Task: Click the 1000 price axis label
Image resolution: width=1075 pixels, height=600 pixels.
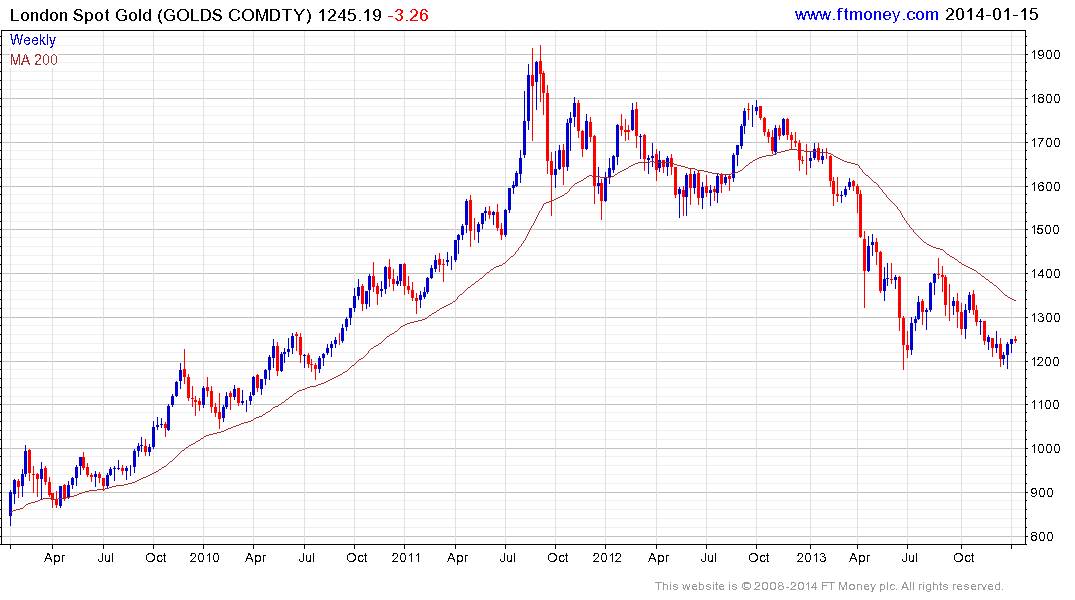Action: tap(1046, 448)
